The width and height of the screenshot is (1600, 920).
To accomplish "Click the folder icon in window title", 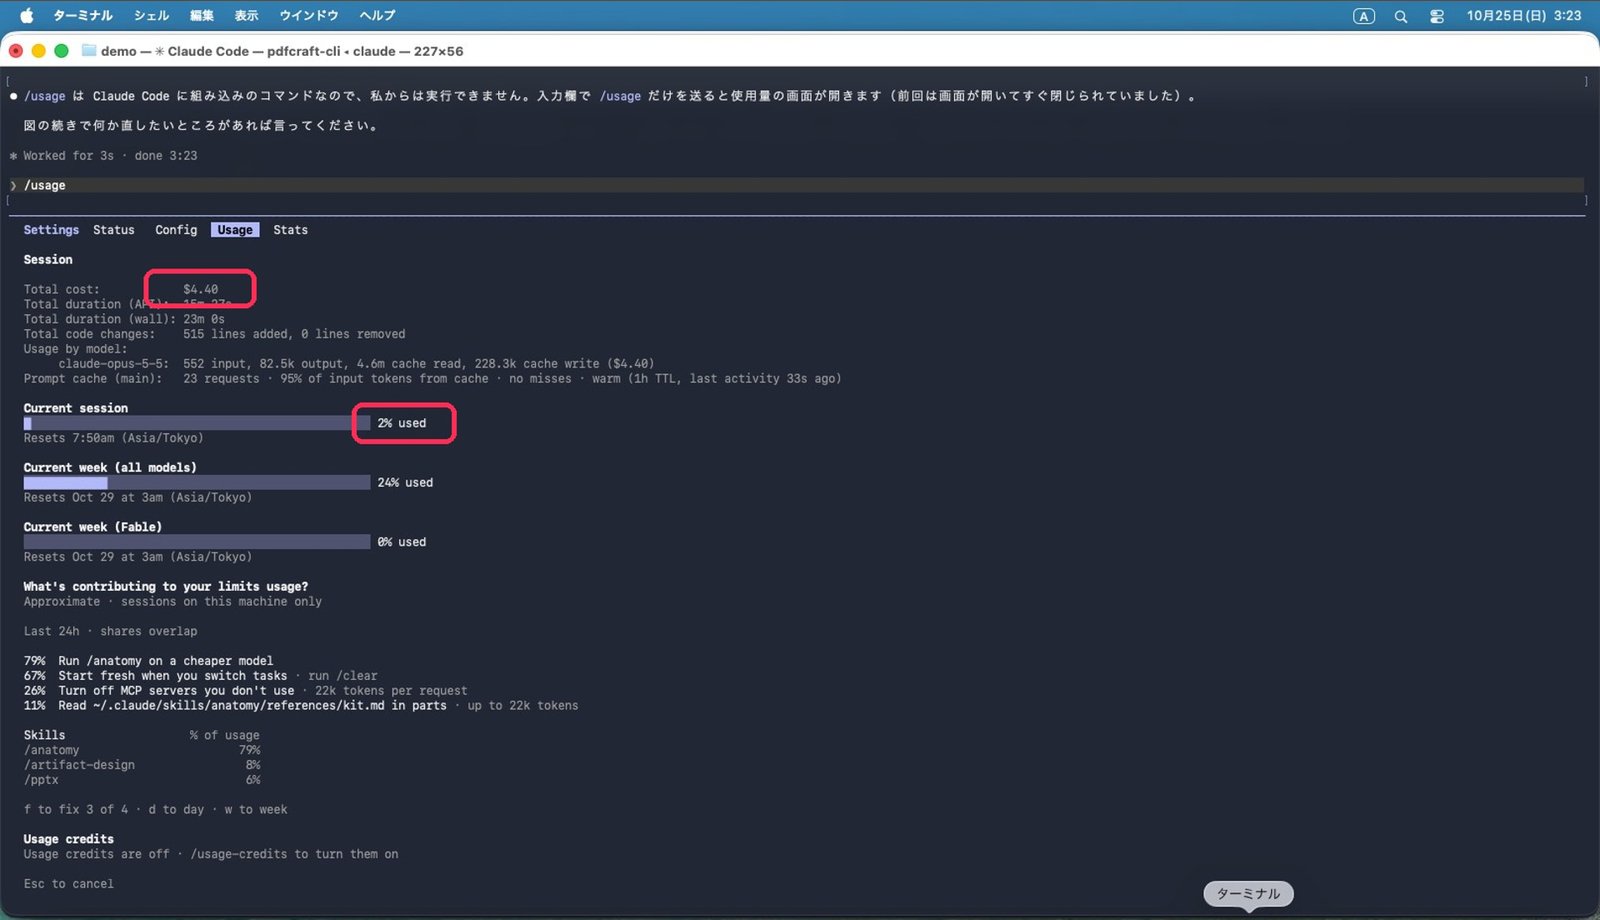I will [89, 50].
